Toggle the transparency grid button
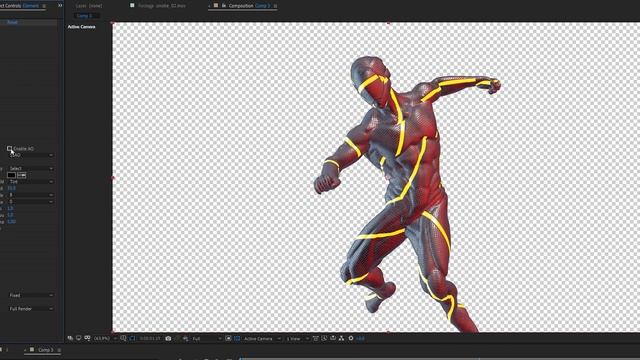This screenshot has height=360, width=640. tap(237, 338)
